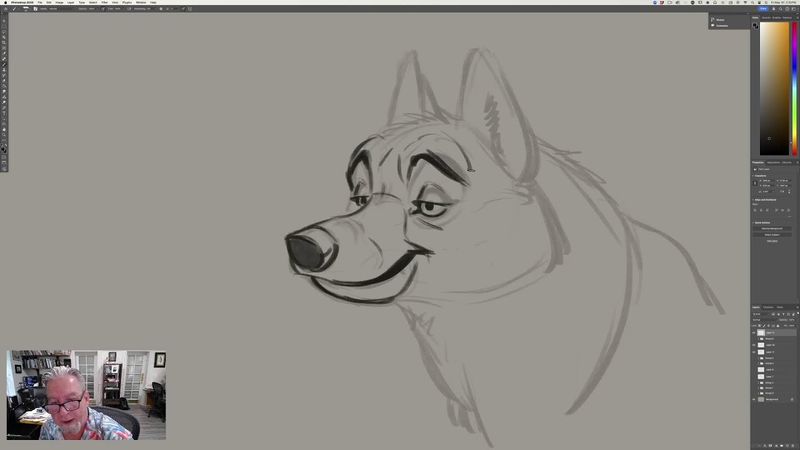Create a new group folder icon
Screen dimensions: 800x450
(781, 446)
